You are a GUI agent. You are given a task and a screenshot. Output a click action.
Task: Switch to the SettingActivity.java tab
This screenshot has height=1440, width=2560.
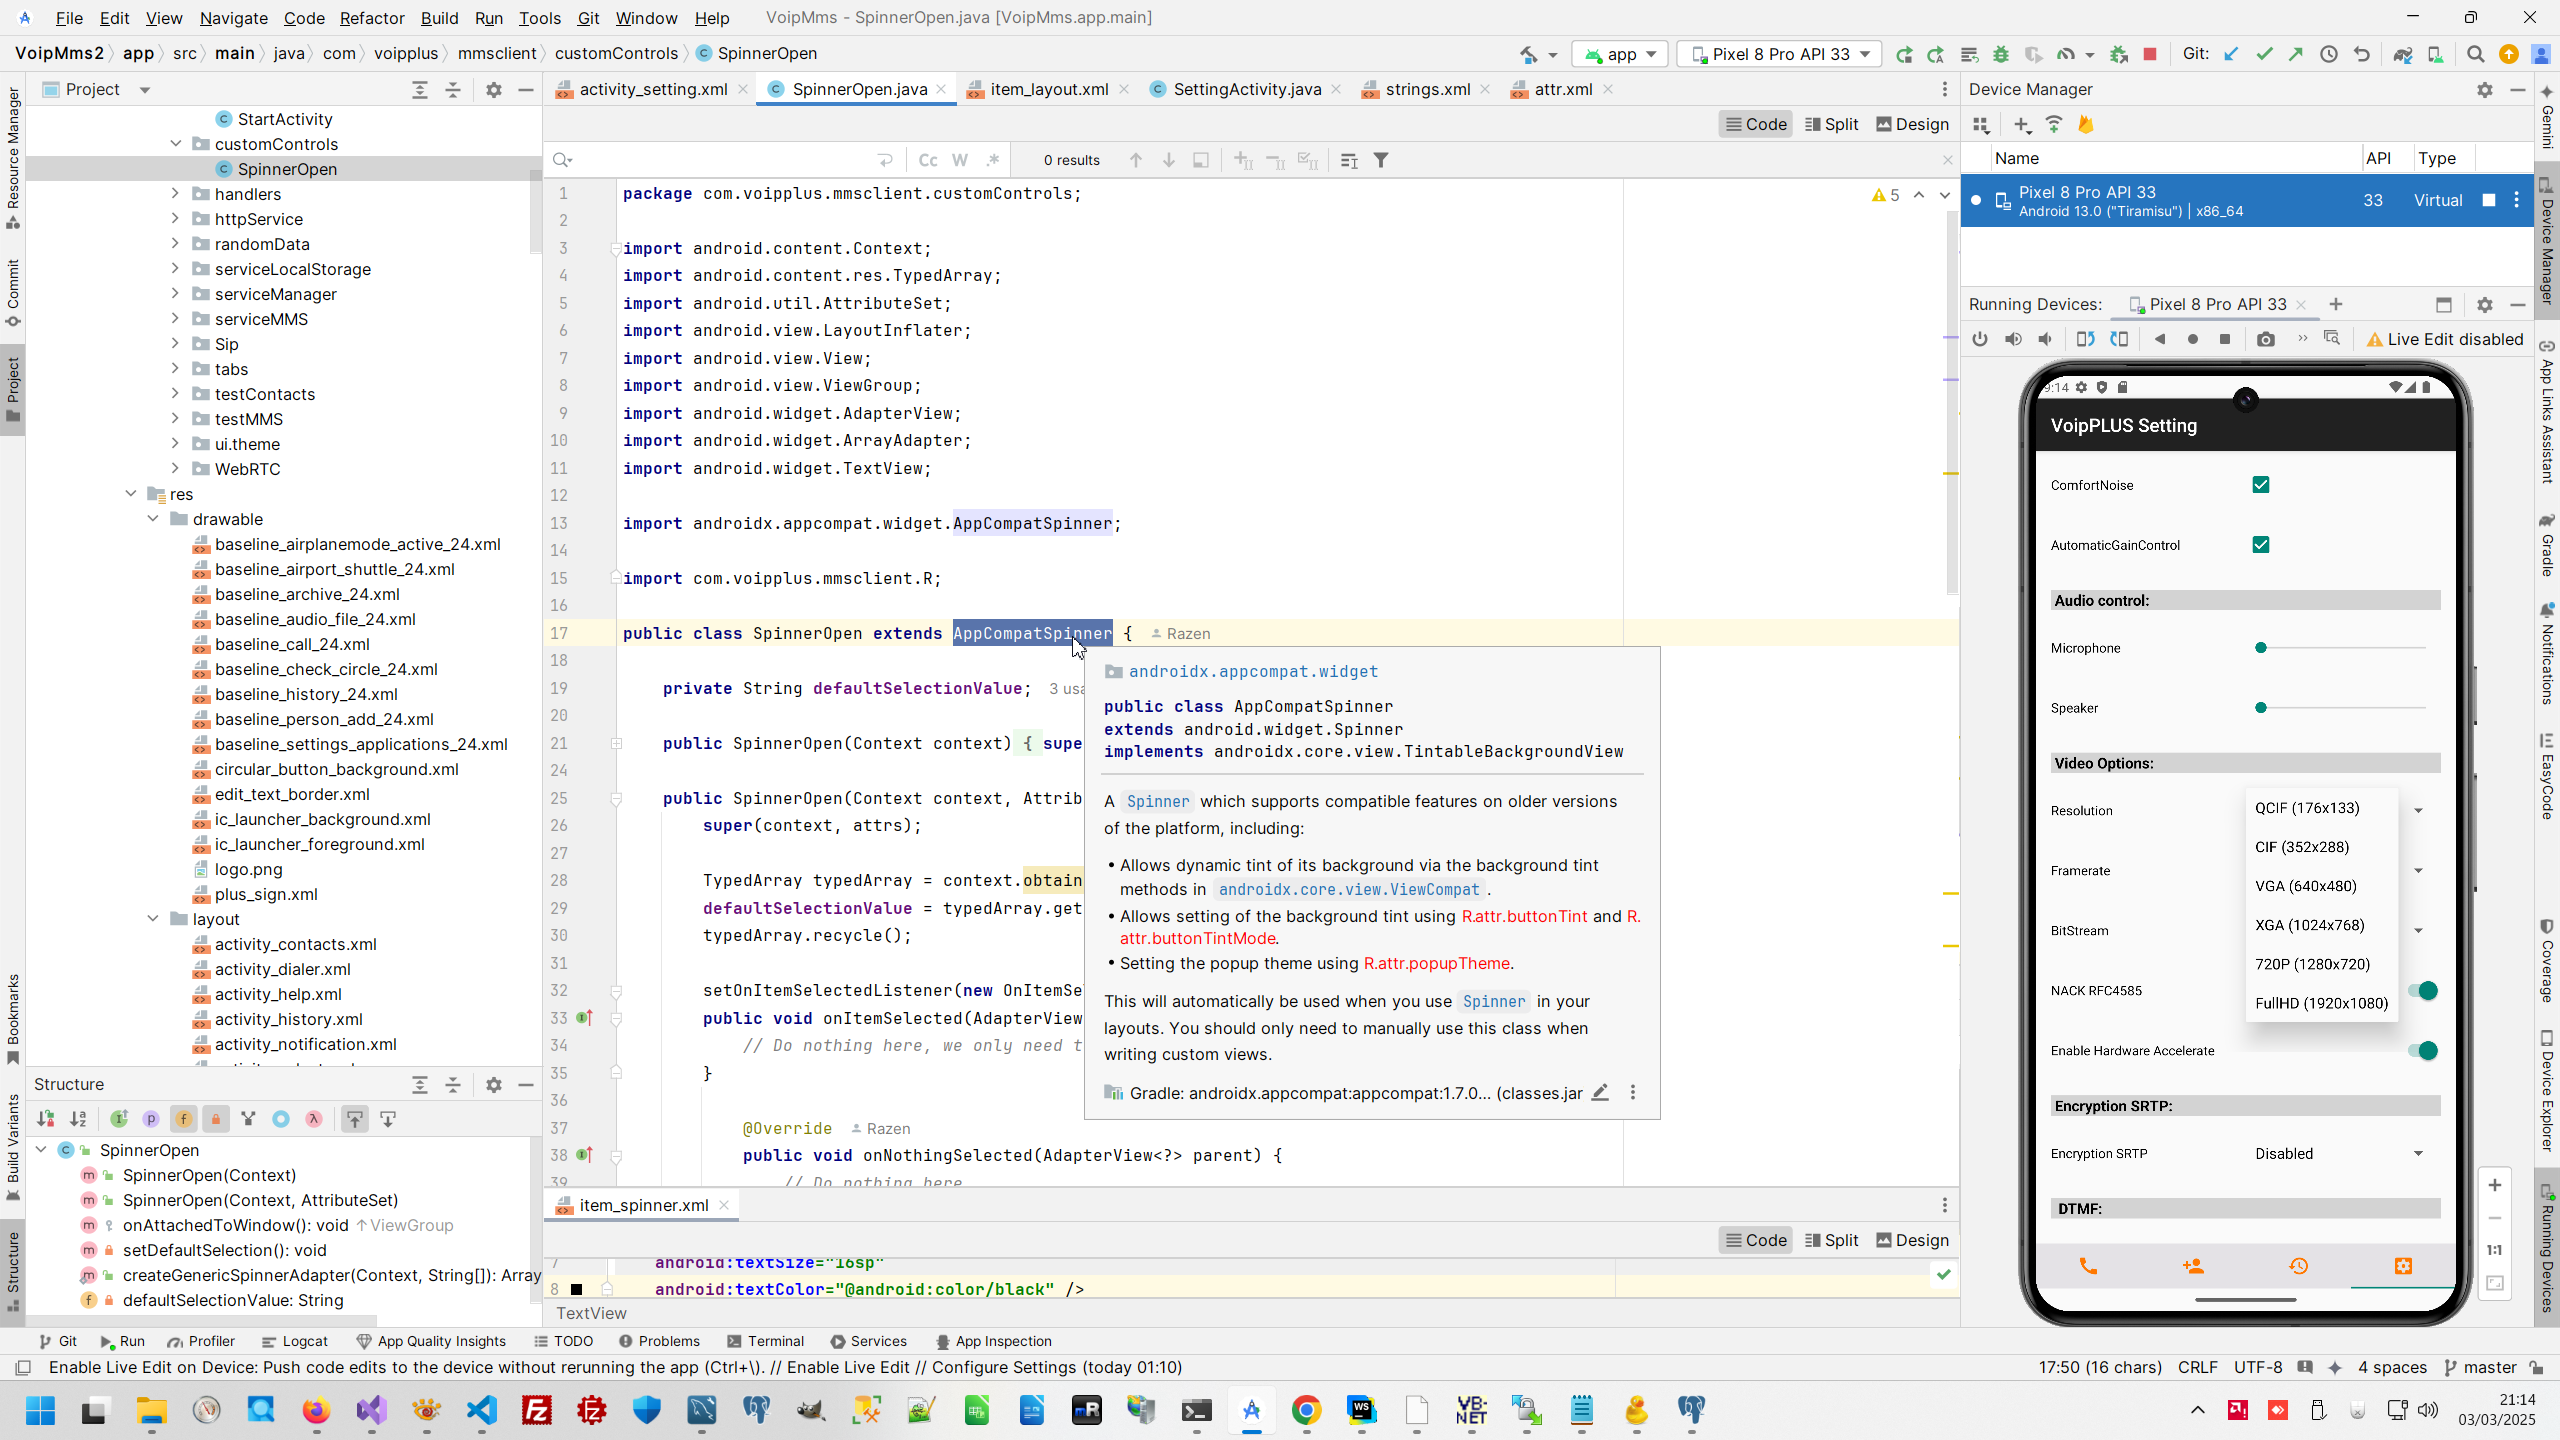[x=1246, y=89]
